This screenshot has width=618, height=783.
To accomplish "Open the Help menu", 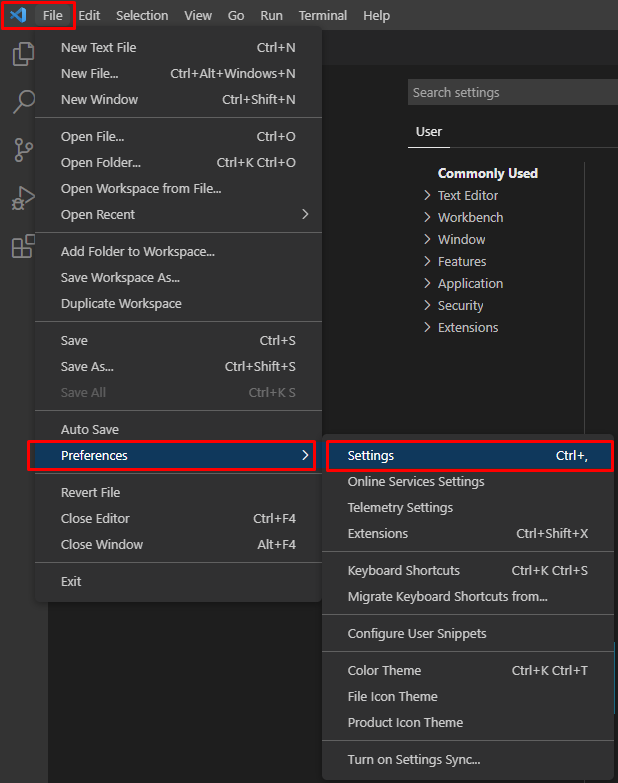I will (x=376, y=15).
